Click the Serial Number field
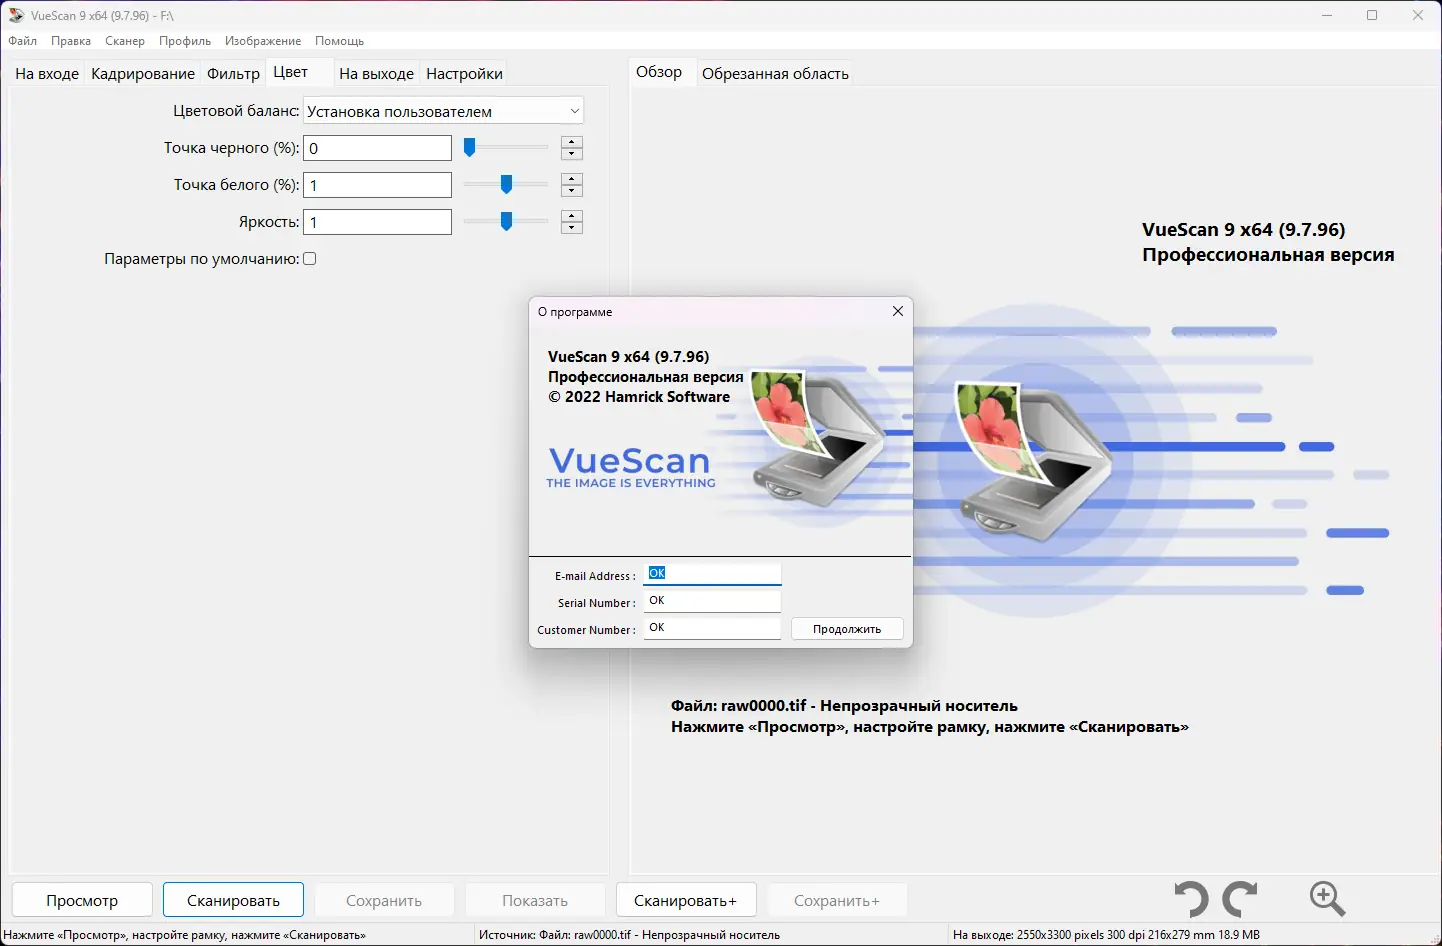1442x946 pixels. coord(712,601)
